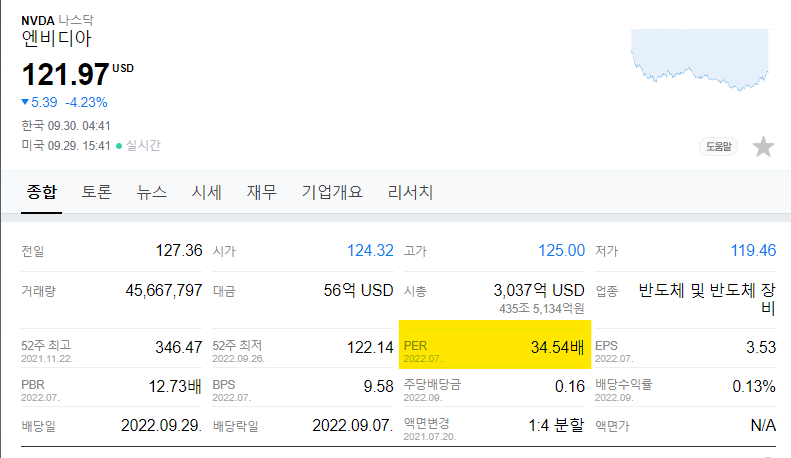Select the highlighted PER value 34.54배

point(557,347)
